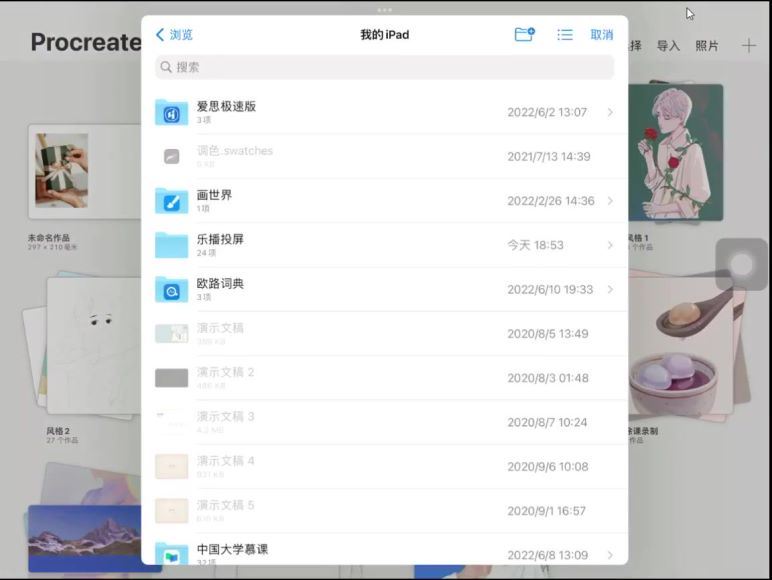772x580 pixels.
Task: Click the 爱思极速版 folder name
Action: pyautogui.click(x=226, y=106)
